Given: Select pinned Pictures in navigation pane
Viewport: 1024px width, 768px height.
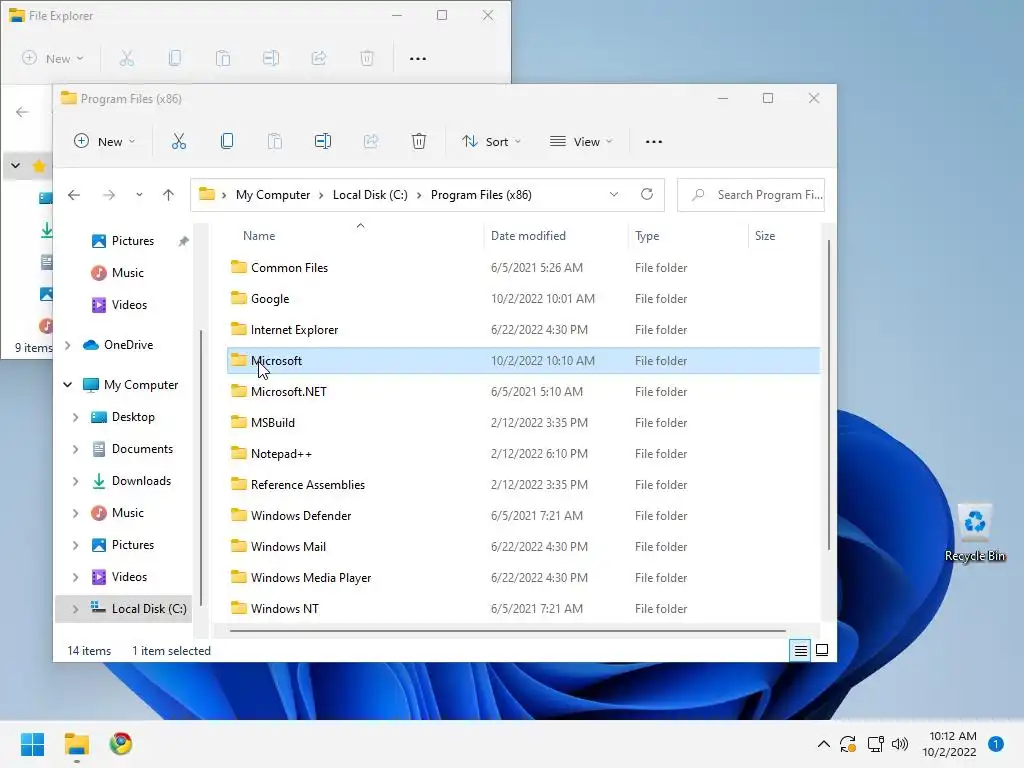Looking at the screenshot, I should (x=133, y=241).
